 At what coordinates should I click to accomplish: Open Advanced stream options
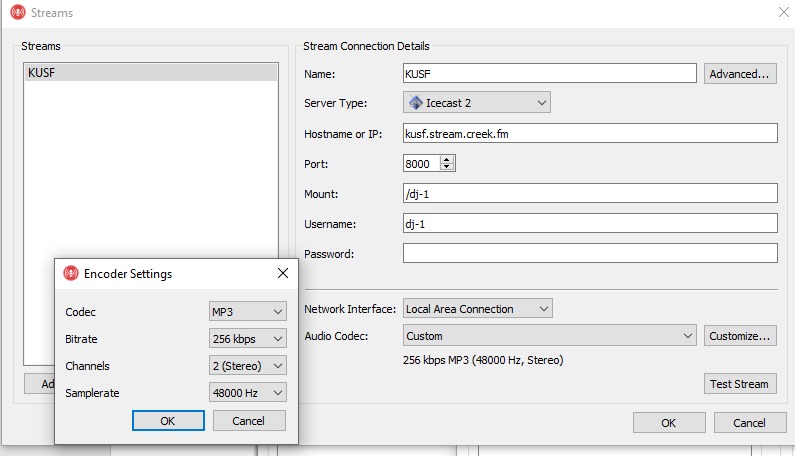[x=740, y=74]
